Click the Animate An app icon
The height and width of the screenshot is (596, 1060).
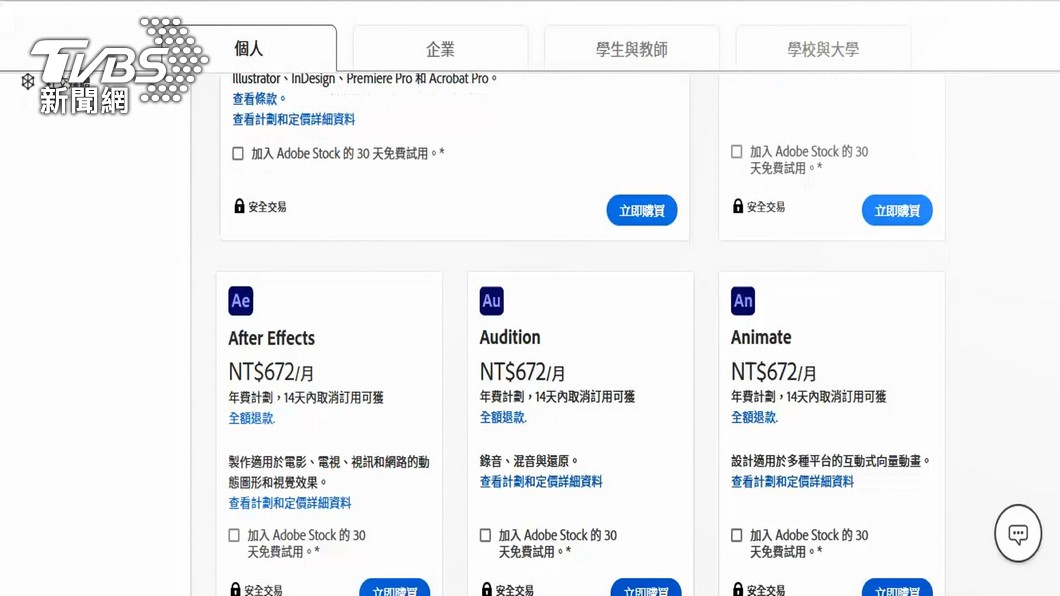coord(743,301)
